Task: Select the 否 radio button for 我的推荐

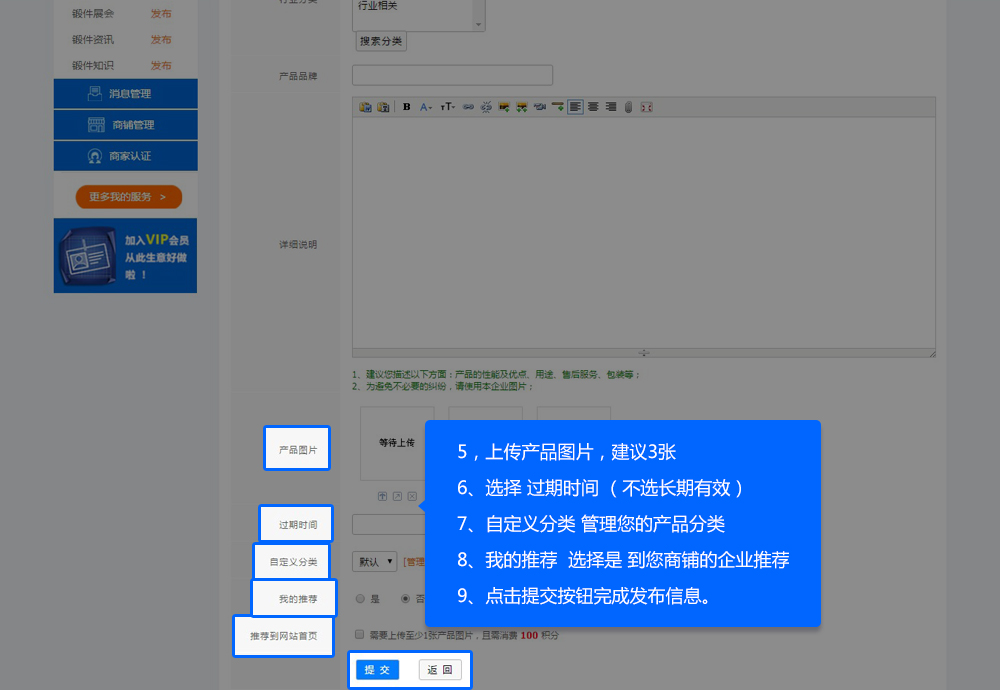Action: coord(405,599)
